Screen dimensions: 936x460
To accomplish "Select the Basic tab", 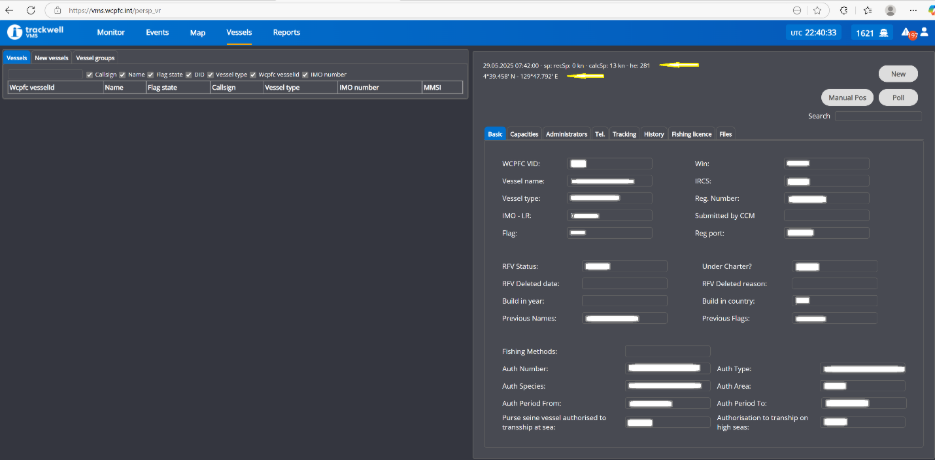I will [x=495, y=134].
